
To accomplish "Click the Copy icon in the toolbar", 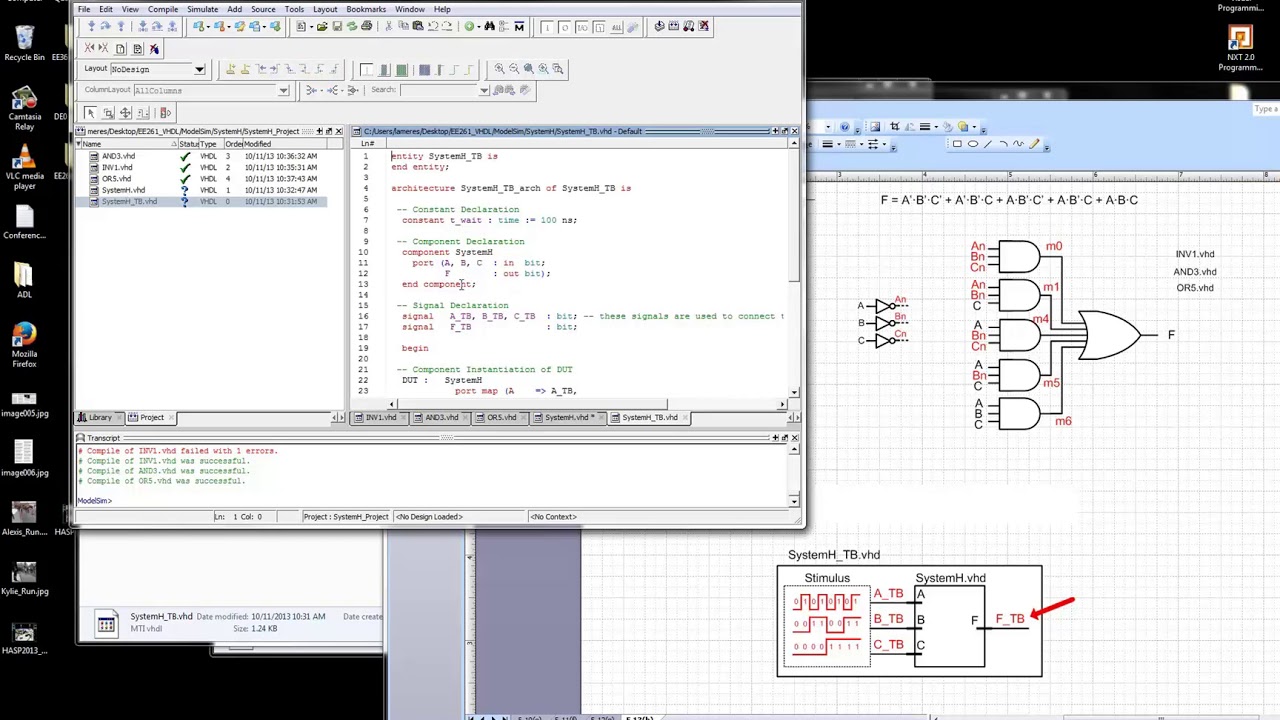I will pyautogui.click(x=403, y=26).
